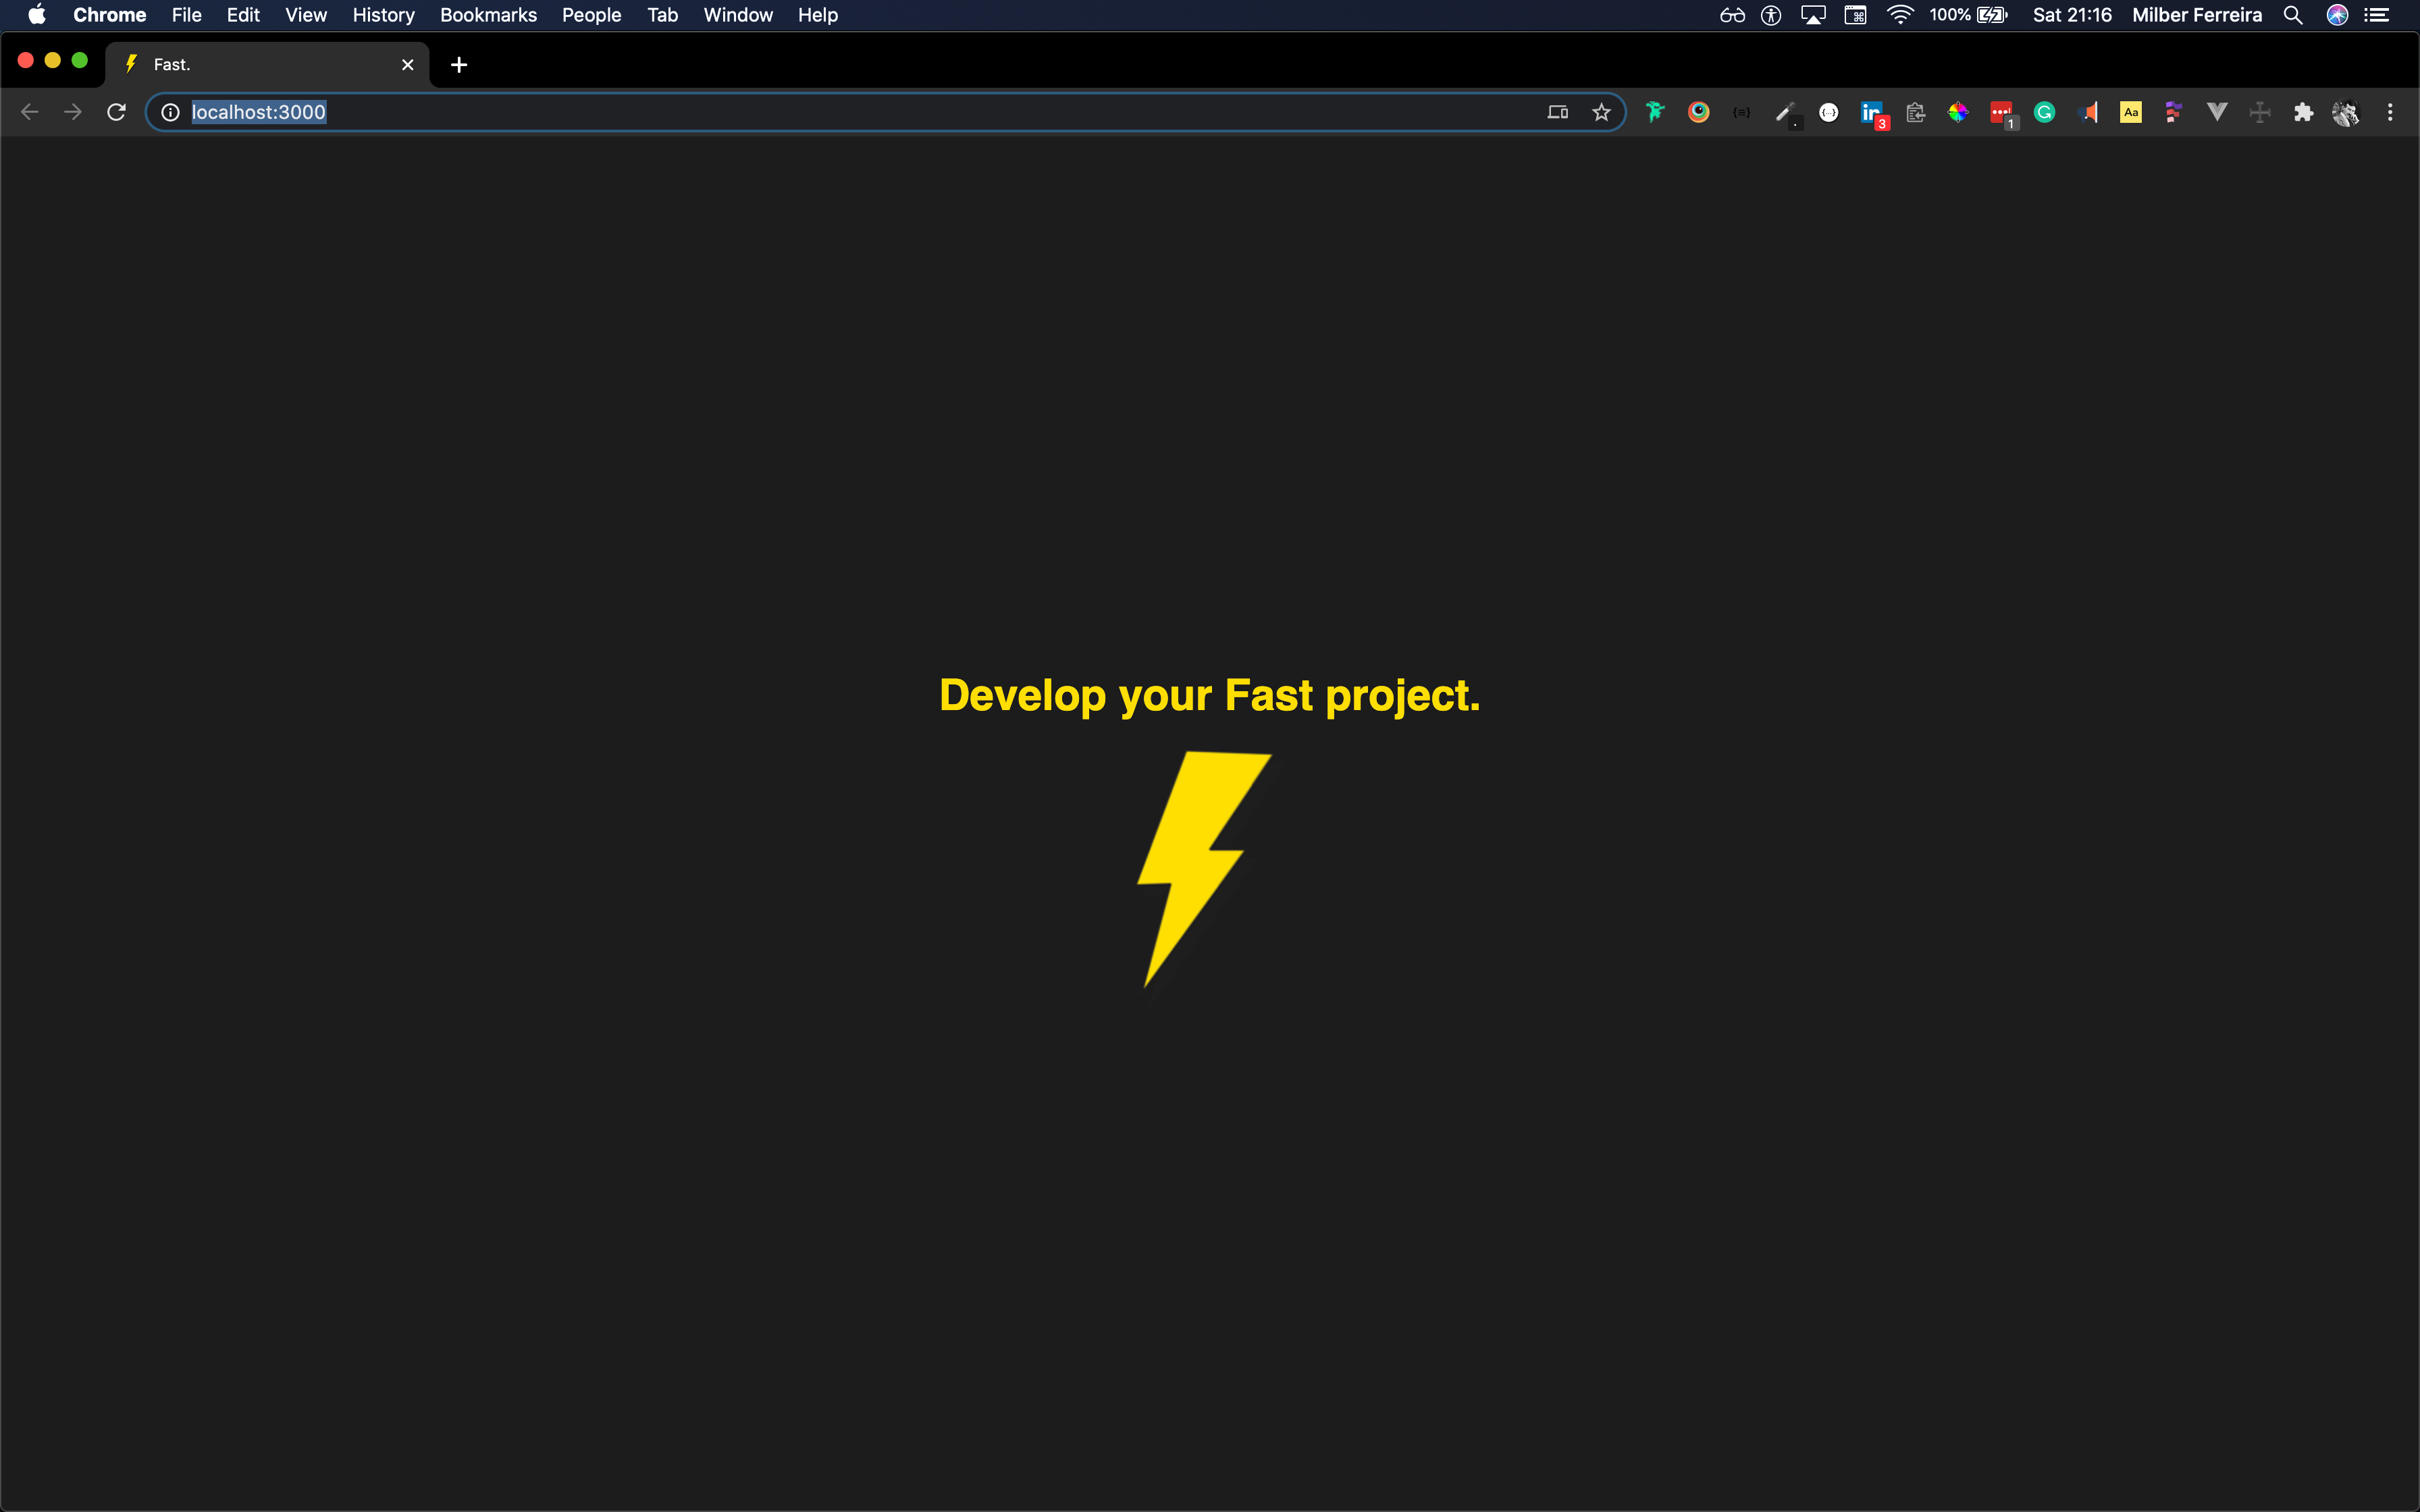This screenshot has height=1512, width=2420.
Task: Open the eyedropper color picker extension
Action: click(1785, 112)
